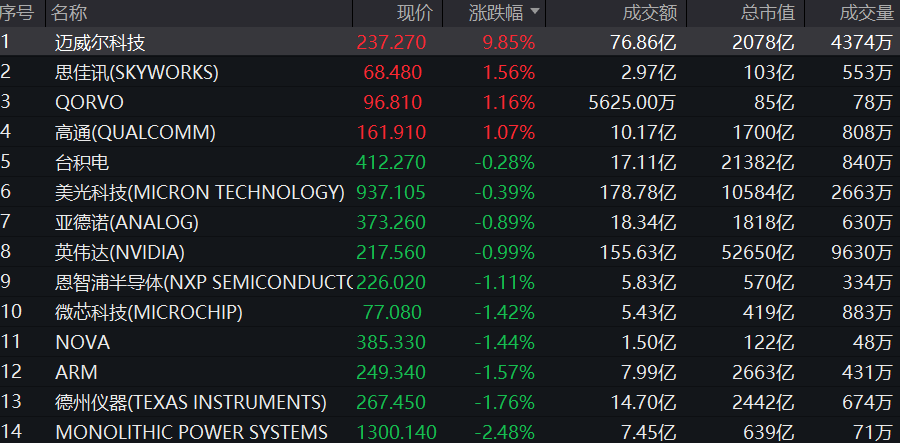Select the 台积电 stock name
Image resolution: width=900 pixels, height=443 pixels.
[82, 162]
